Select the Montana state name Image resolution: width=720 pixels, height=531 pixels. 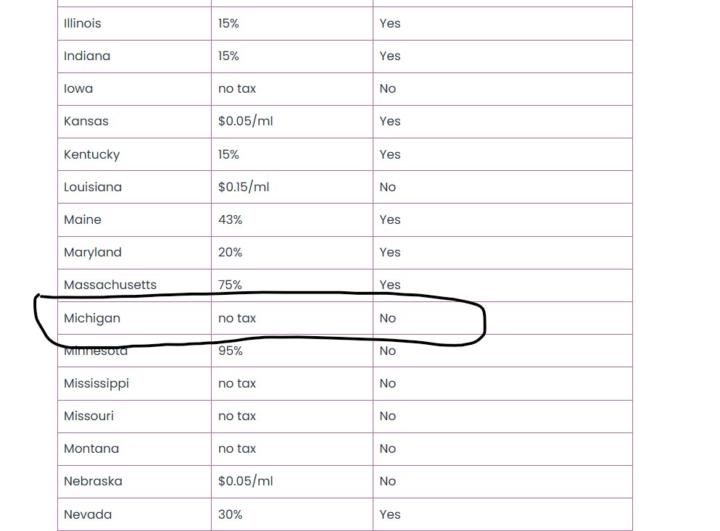coord(91,449)
